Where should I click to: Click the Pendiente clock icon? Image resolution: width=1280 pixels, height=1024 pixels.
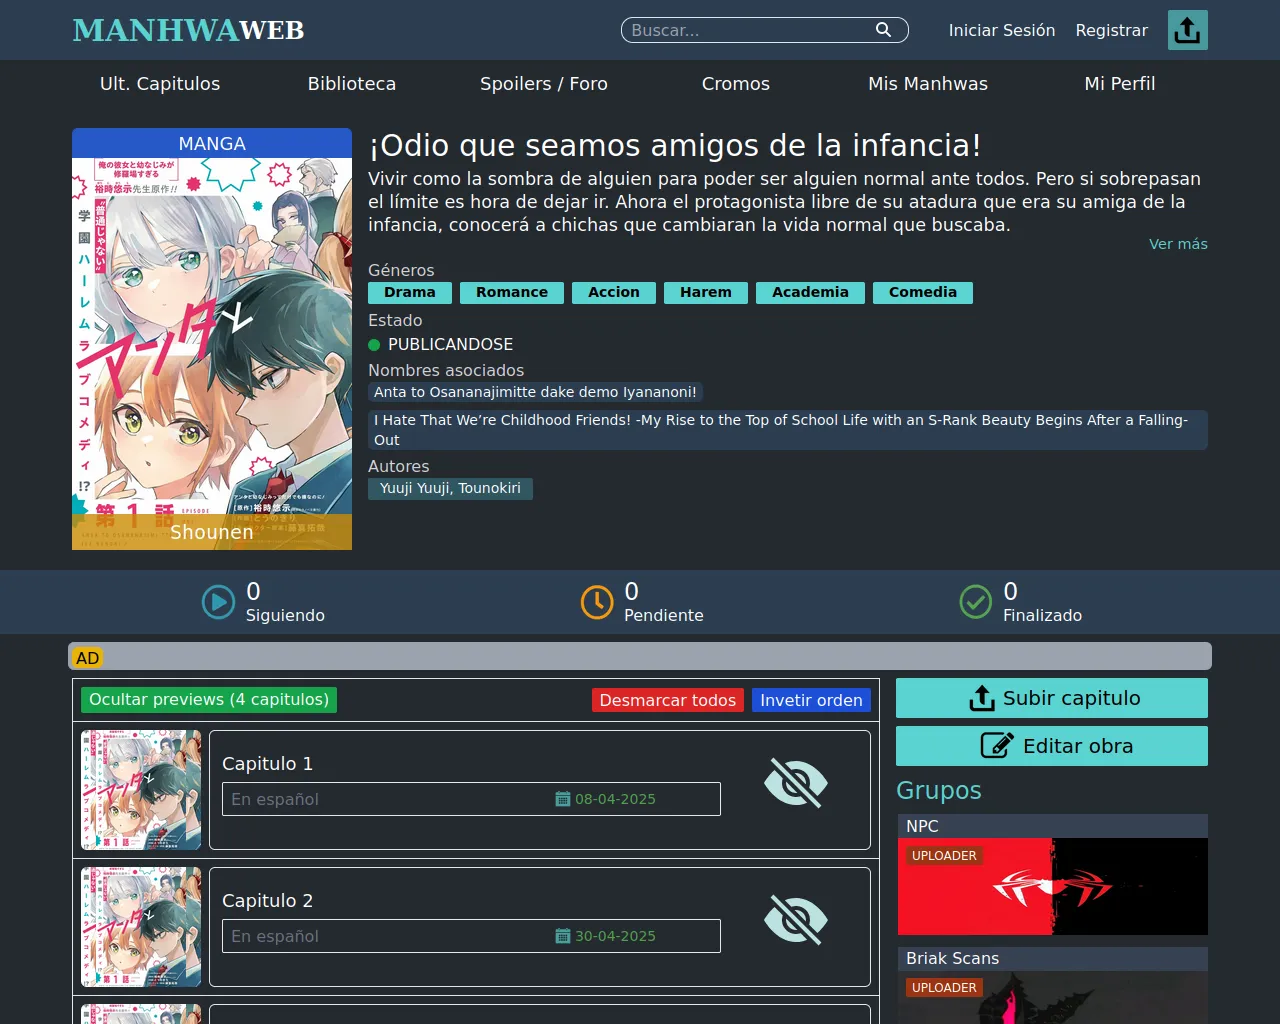(597, 602)
